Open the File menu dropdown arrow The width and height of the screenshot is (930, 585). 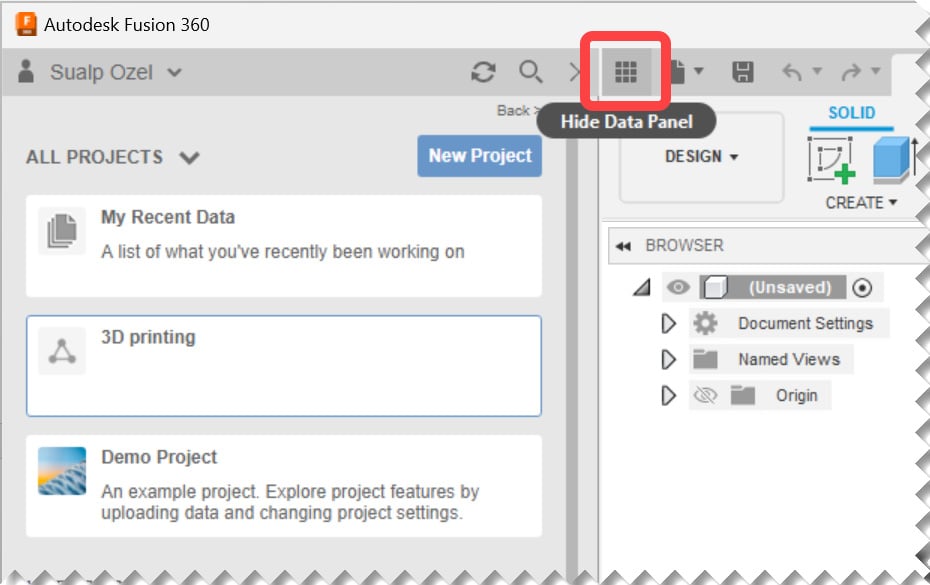click(x=699, y=71)
